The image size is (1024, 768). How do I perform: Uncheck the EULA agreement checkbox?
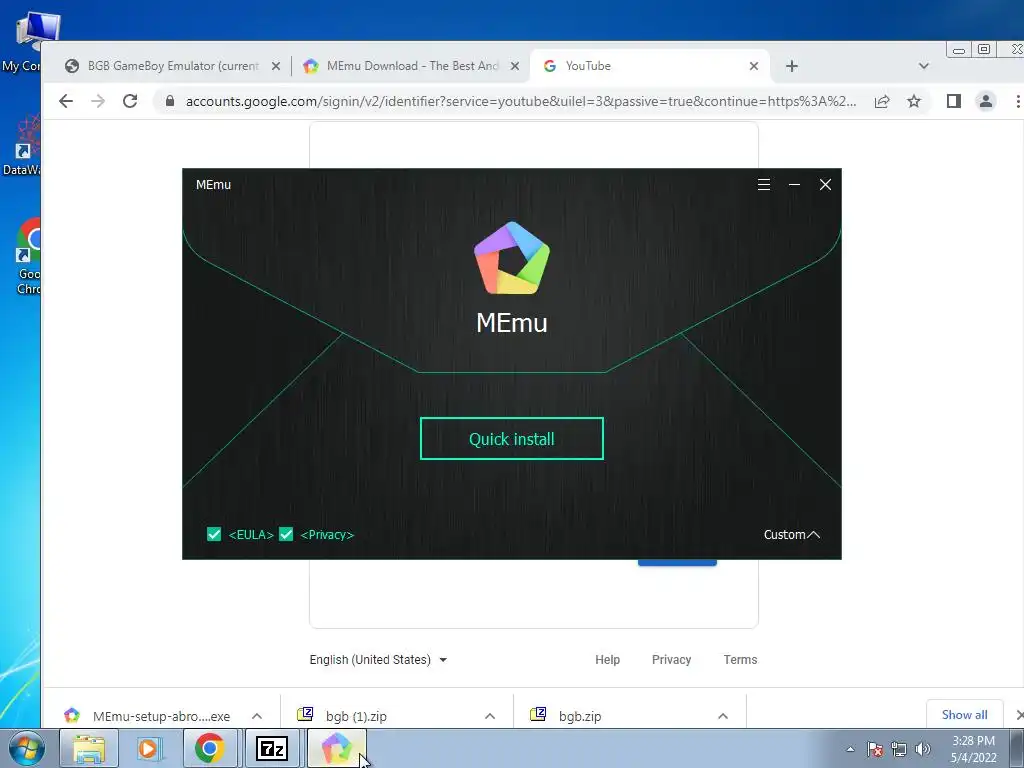tap(214, 534)
